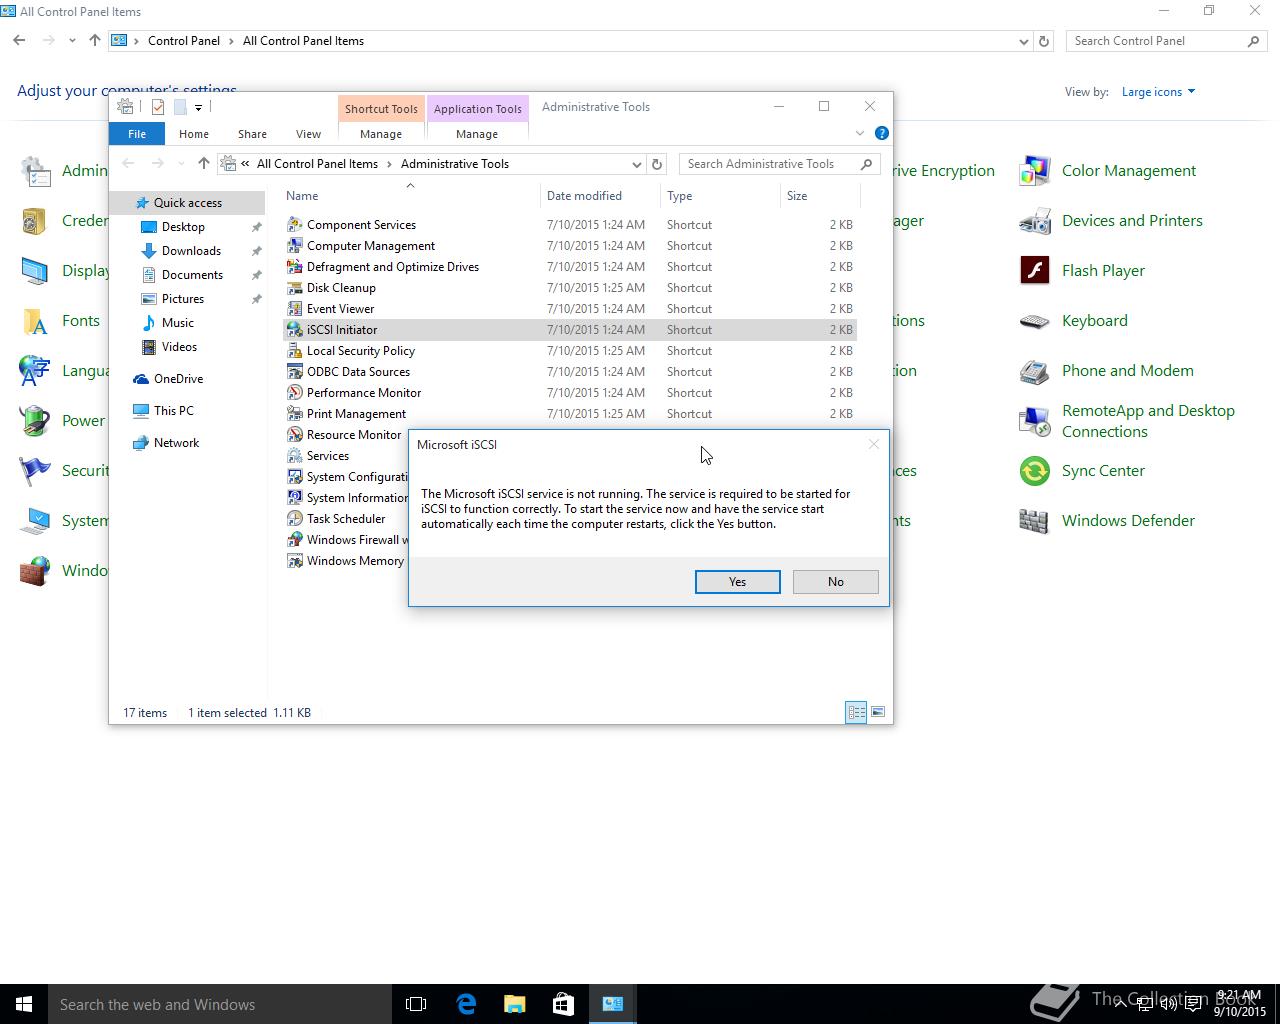
Task: Open Windows Start menu
Action: (24, 1004)
